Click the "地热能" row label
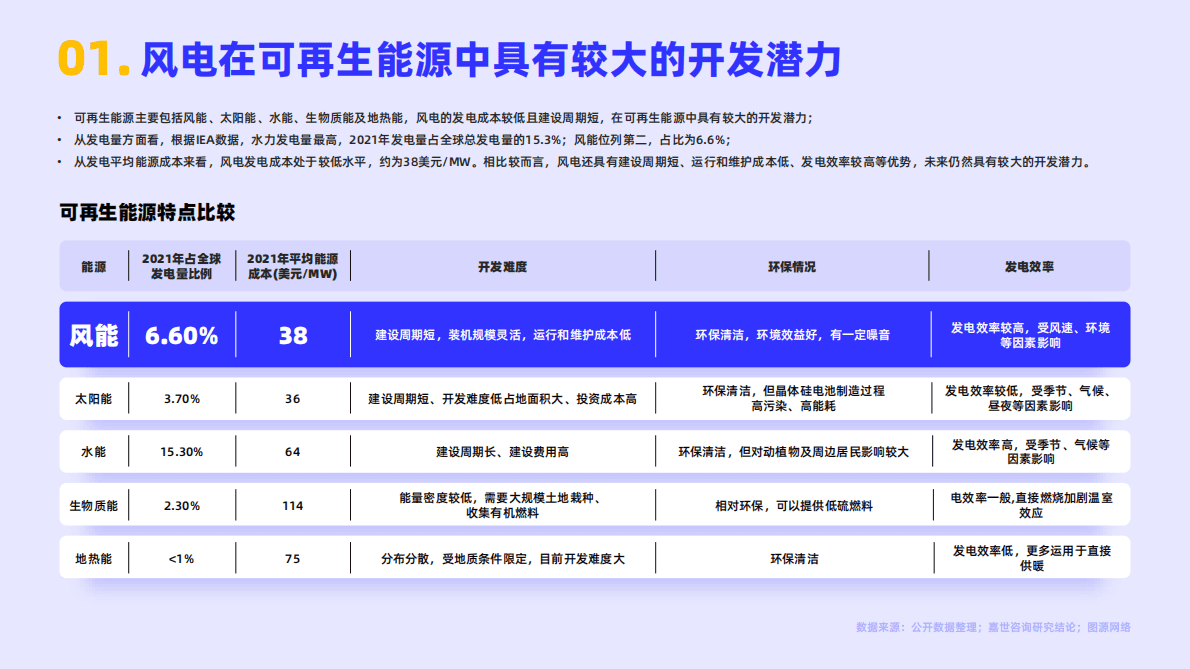The height and width of the screenshot is (669, 1190). [95, 558]
